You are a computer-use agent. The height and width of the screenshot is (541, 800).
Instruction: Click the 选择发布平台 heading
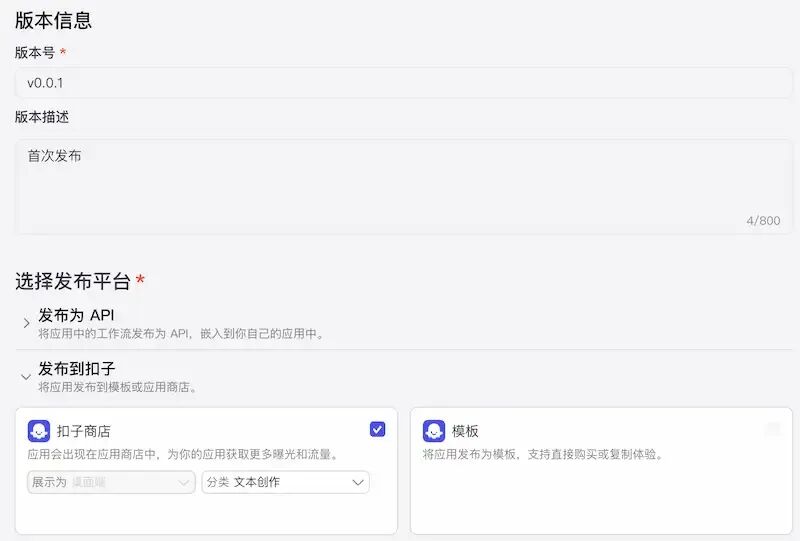[73, 281]
